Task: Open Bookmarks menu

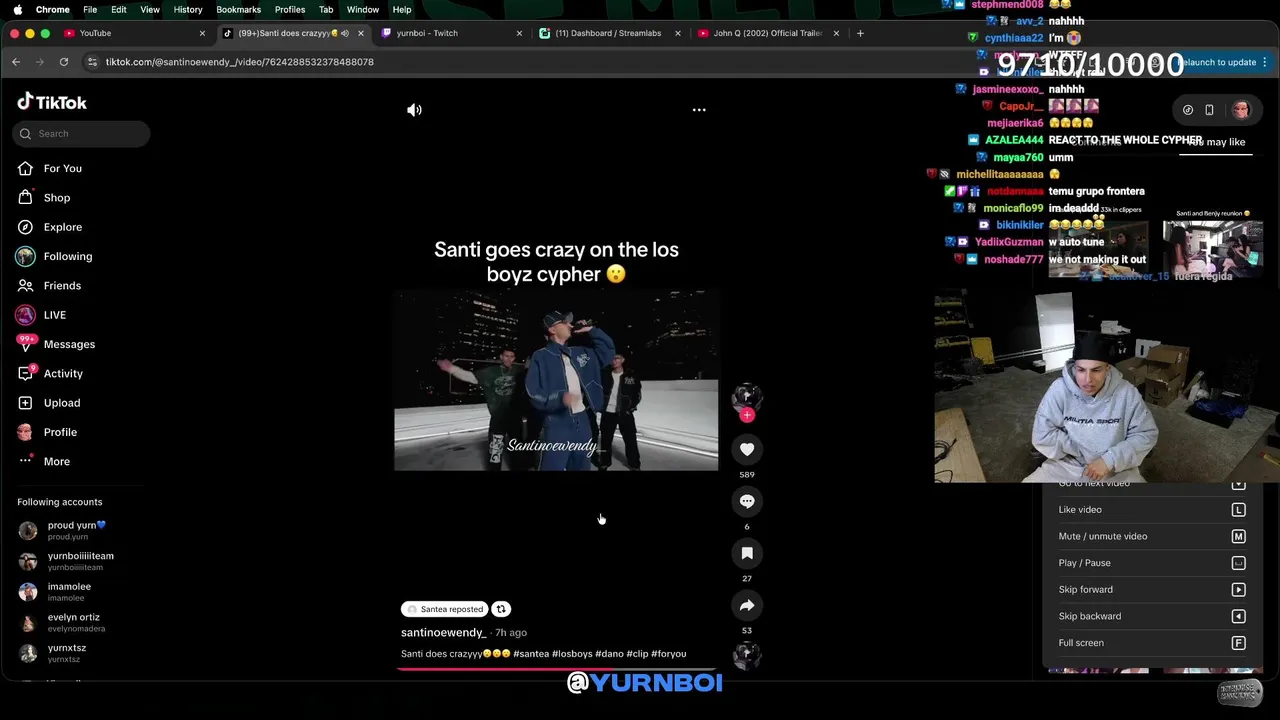Action: [238, 9]
